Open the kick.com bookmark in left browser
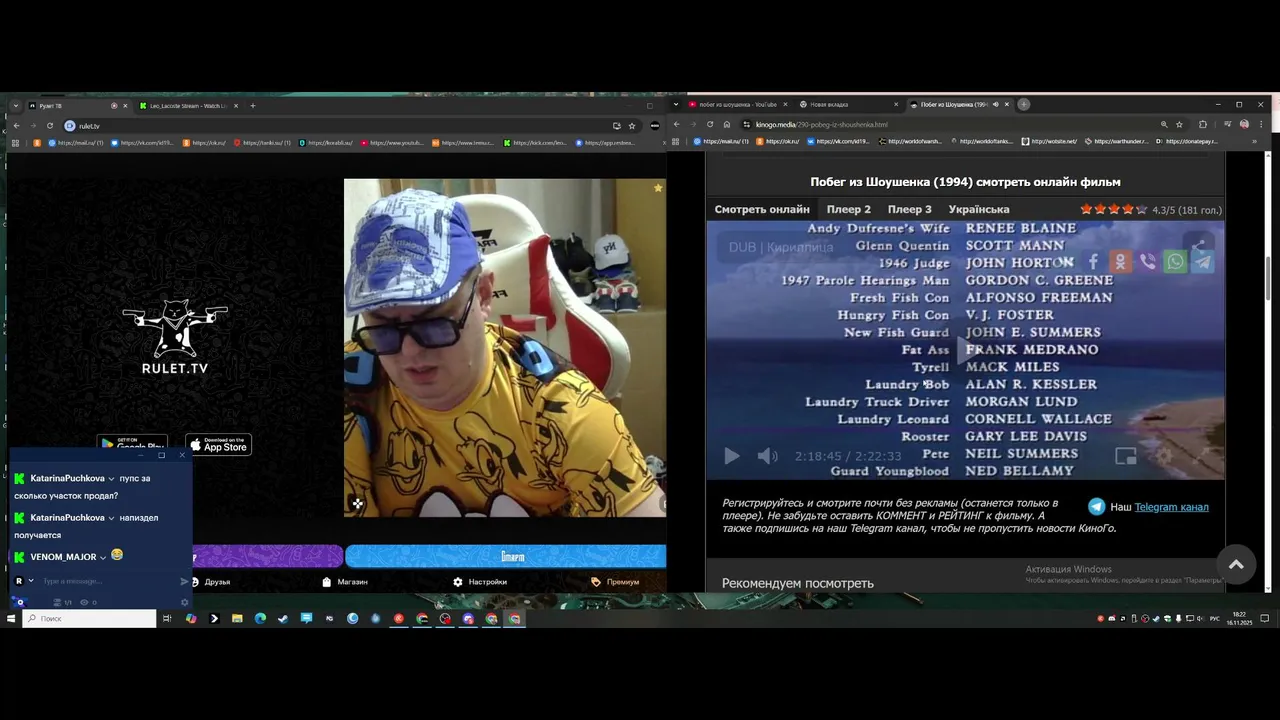The width and height of the screenshot is (1280, 720). point(536,143)
